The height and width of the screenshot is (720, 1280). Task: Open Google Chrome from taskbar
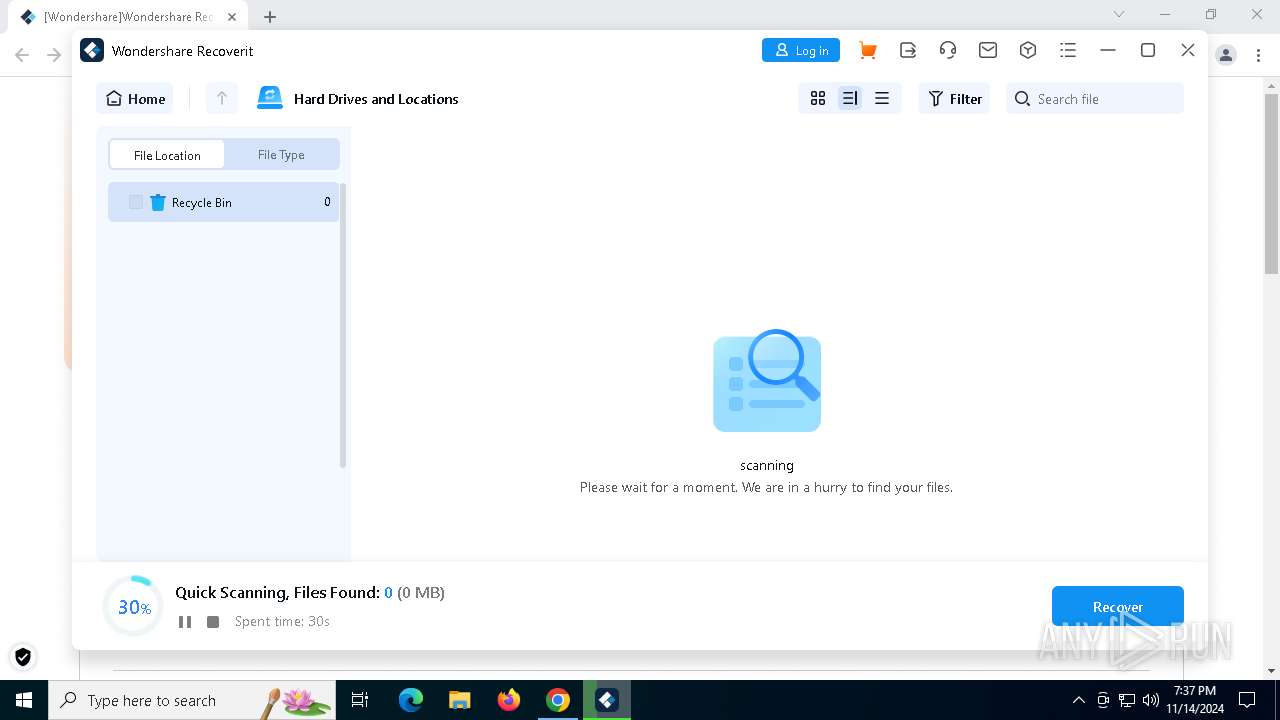(x=558, y=700)
